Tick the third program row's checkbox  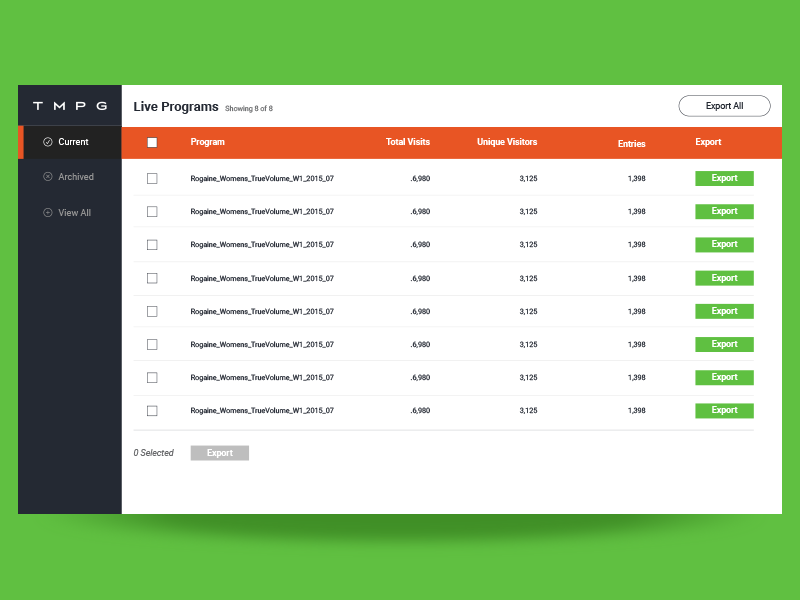[152, 245]
